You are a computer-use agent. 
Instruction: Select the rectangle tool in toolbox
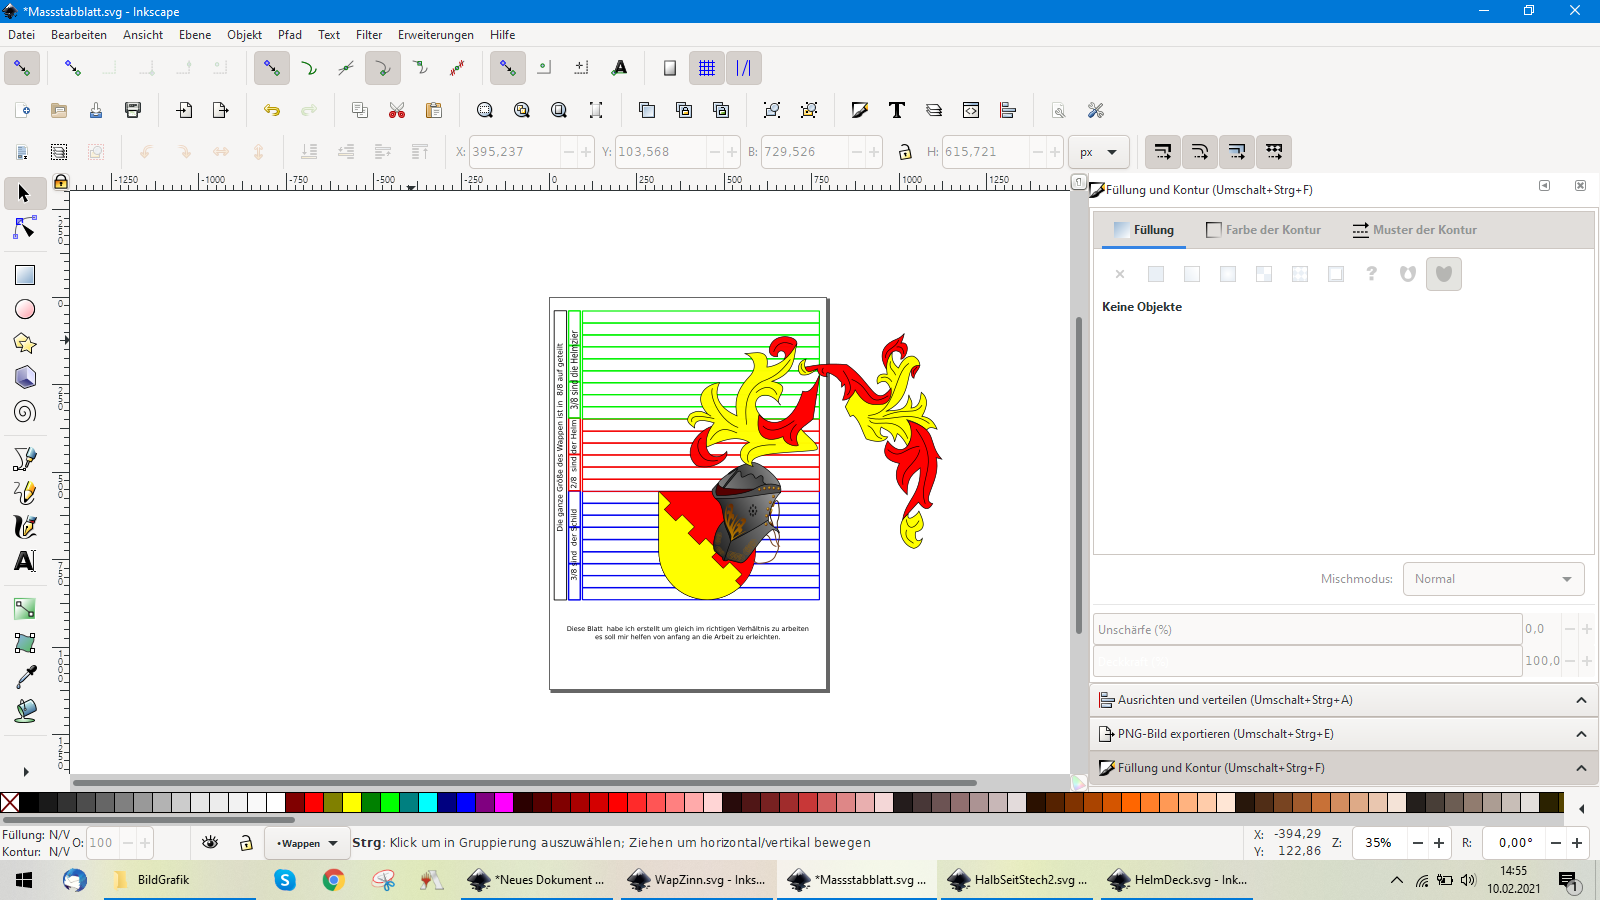tap(25, 275)
